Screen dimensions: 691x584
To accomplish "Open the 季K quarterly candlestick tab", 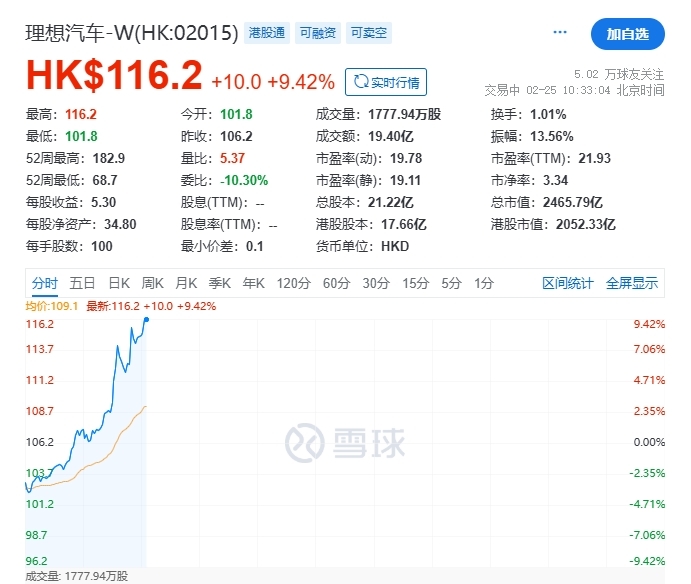I will (220, 283).
